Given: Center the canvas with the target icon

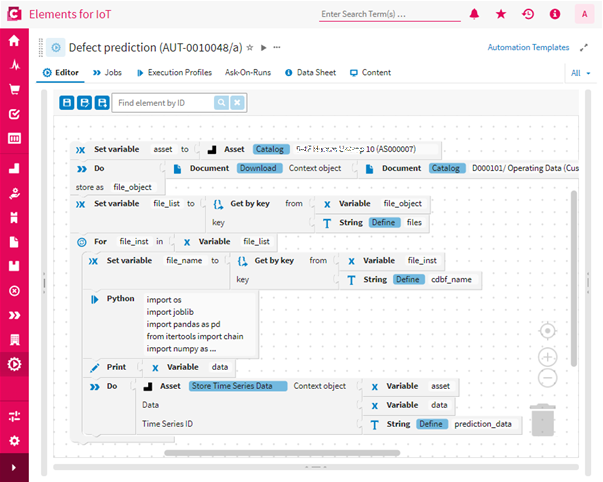Looking at the screenshot, I should pyautogui.click(x=548, y=331).
